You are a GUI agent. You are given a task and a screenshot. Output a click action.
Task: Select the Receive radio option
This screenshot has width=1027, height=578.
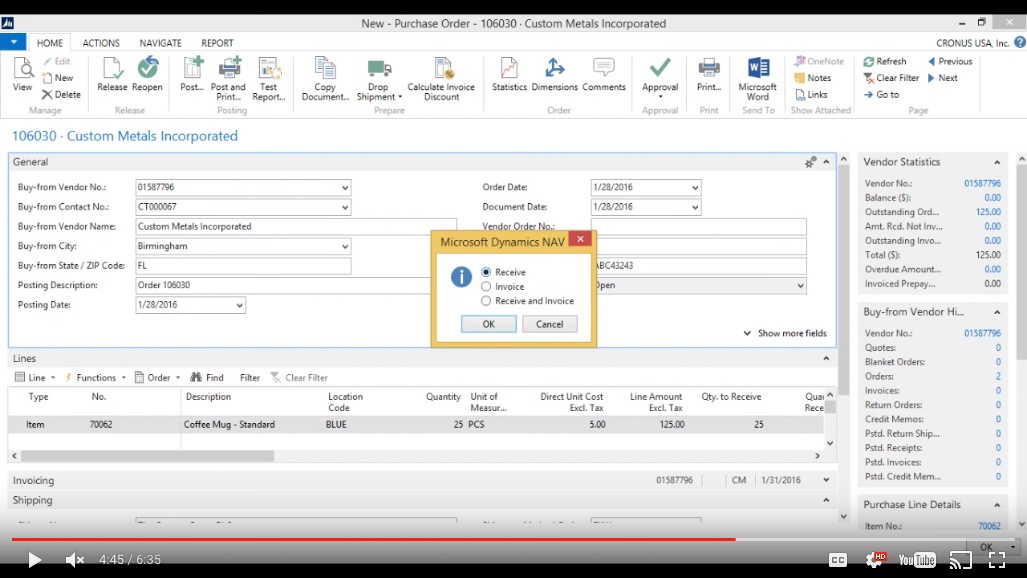tap(486, 272)
